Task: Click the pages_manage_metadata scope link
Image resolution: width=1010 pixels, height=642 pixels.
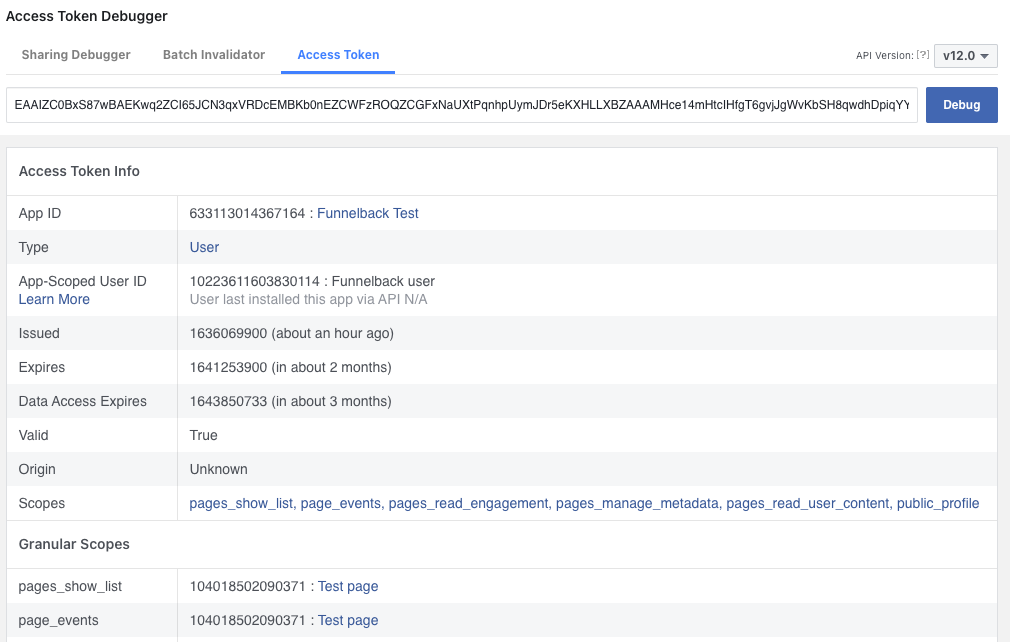Action: click(x=640, y=503)
